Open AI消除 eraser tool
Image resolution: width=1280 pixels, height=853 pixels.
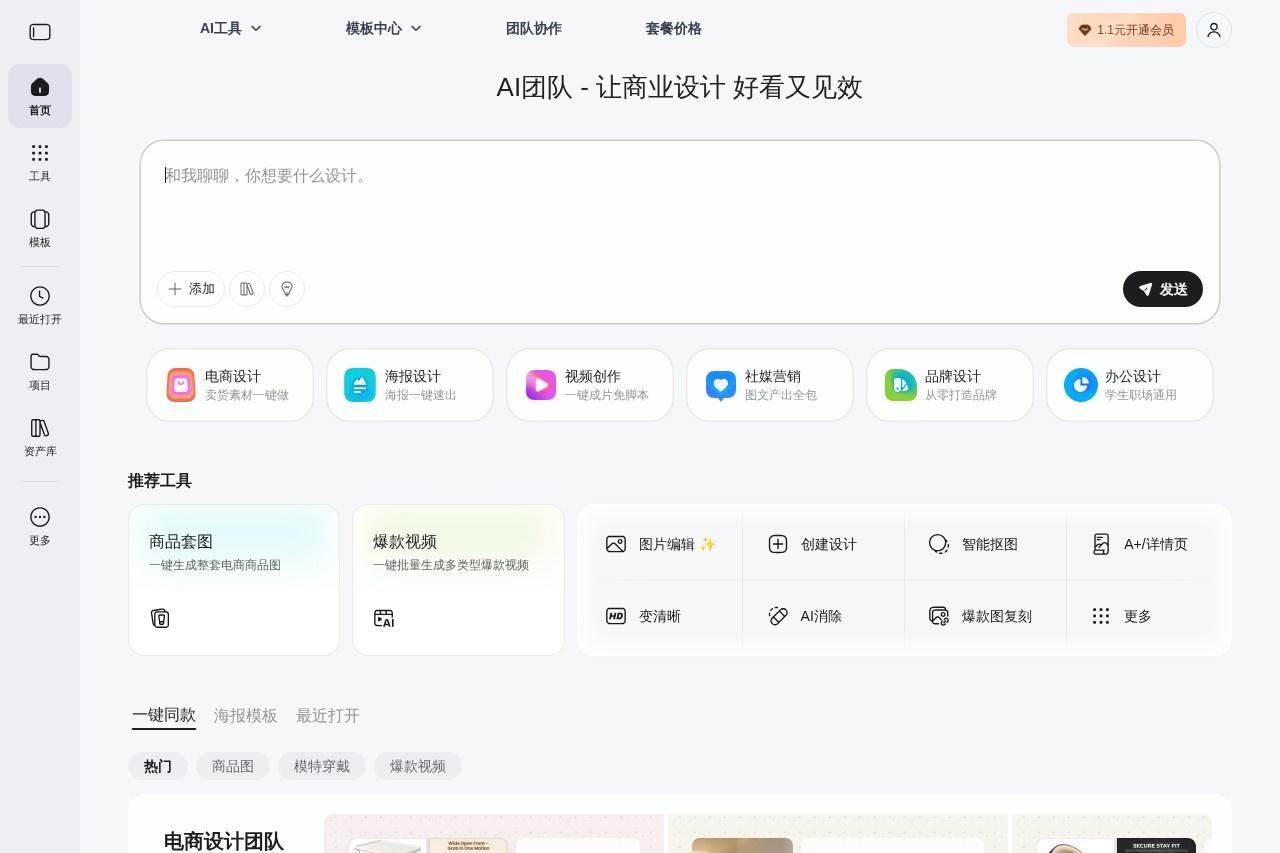[805, 616]
